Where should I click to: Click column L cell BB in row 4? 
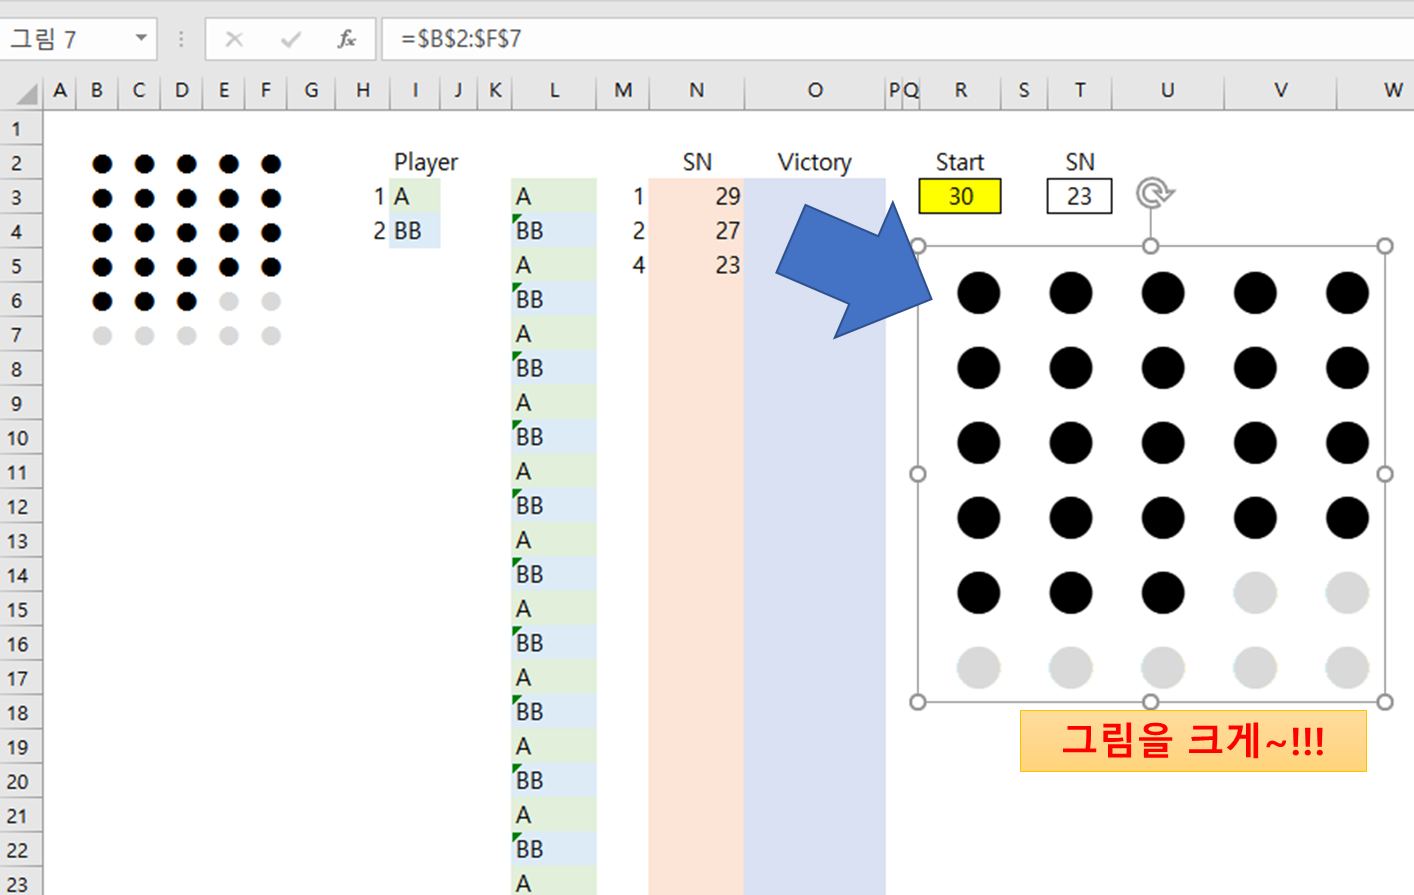click(x=554, y=231)
